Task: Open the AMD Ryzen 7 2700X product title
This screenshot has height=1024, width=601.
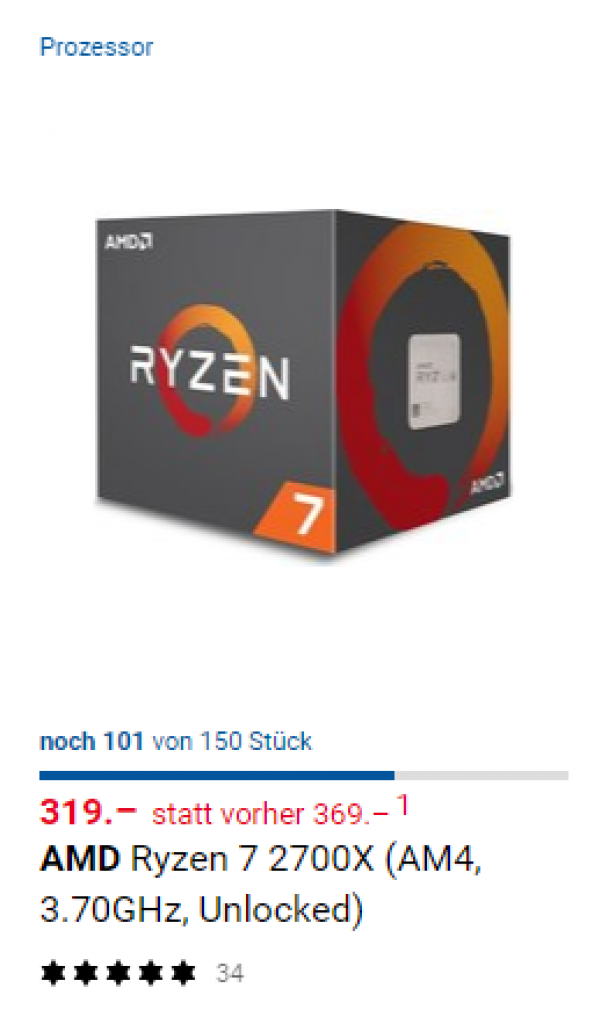Action: (261, 884)
